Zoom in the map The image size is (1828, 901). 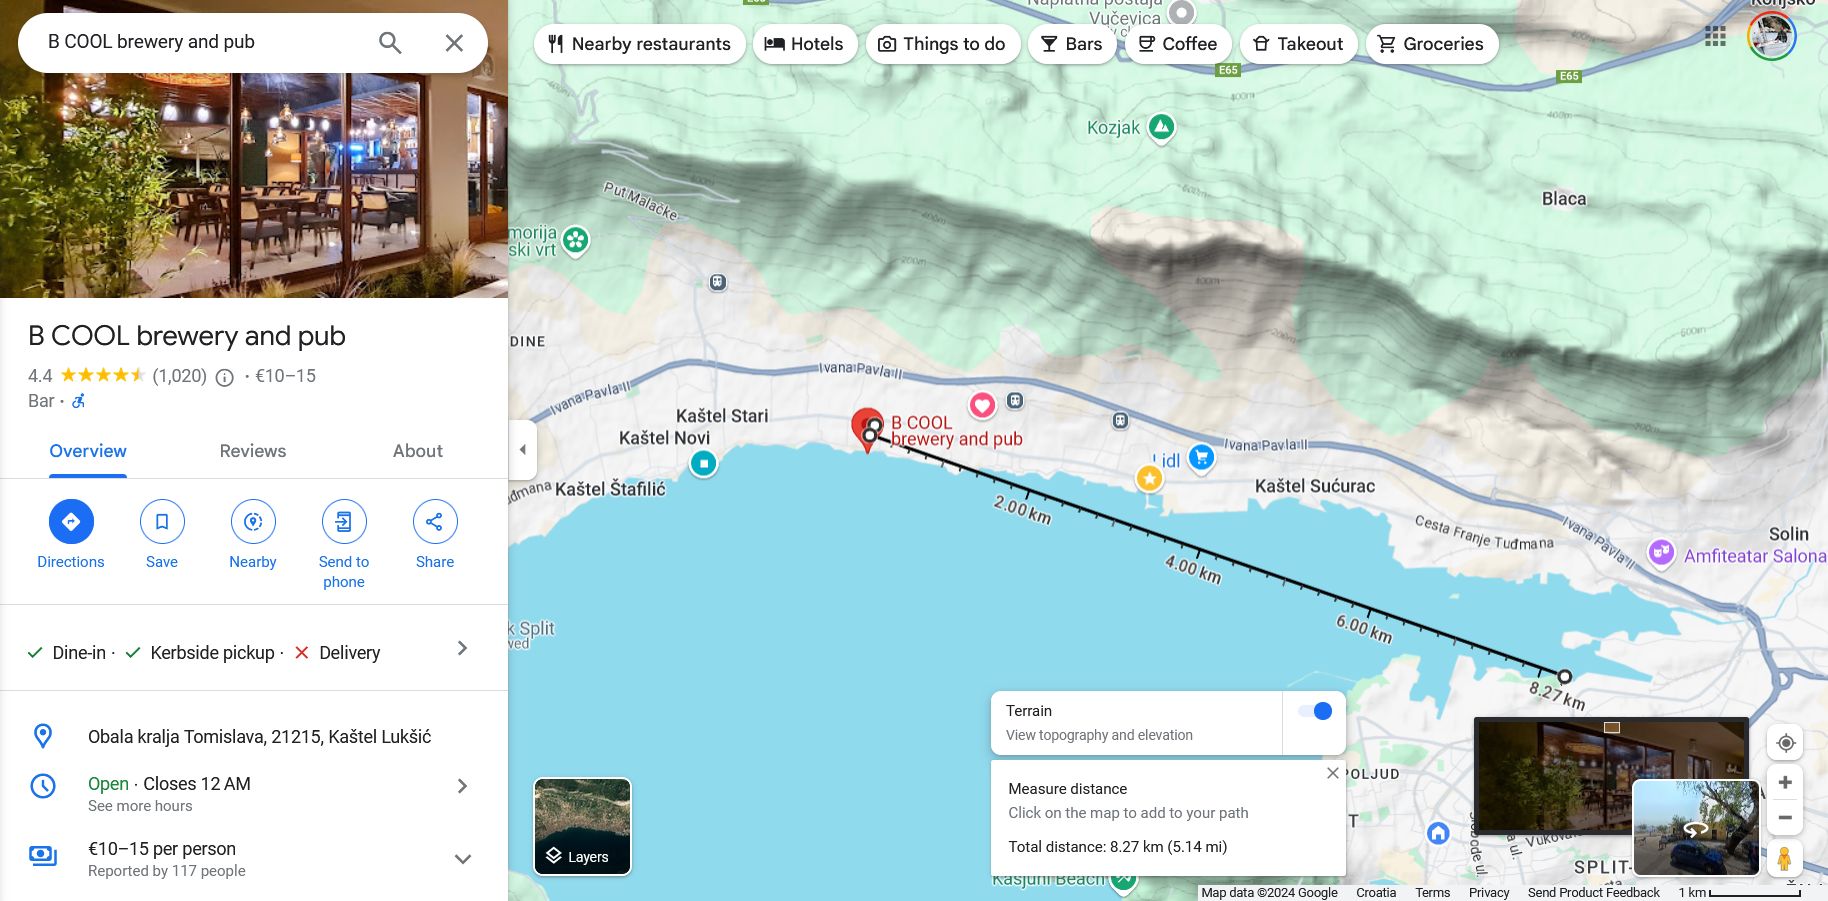tap(1785, 782)
